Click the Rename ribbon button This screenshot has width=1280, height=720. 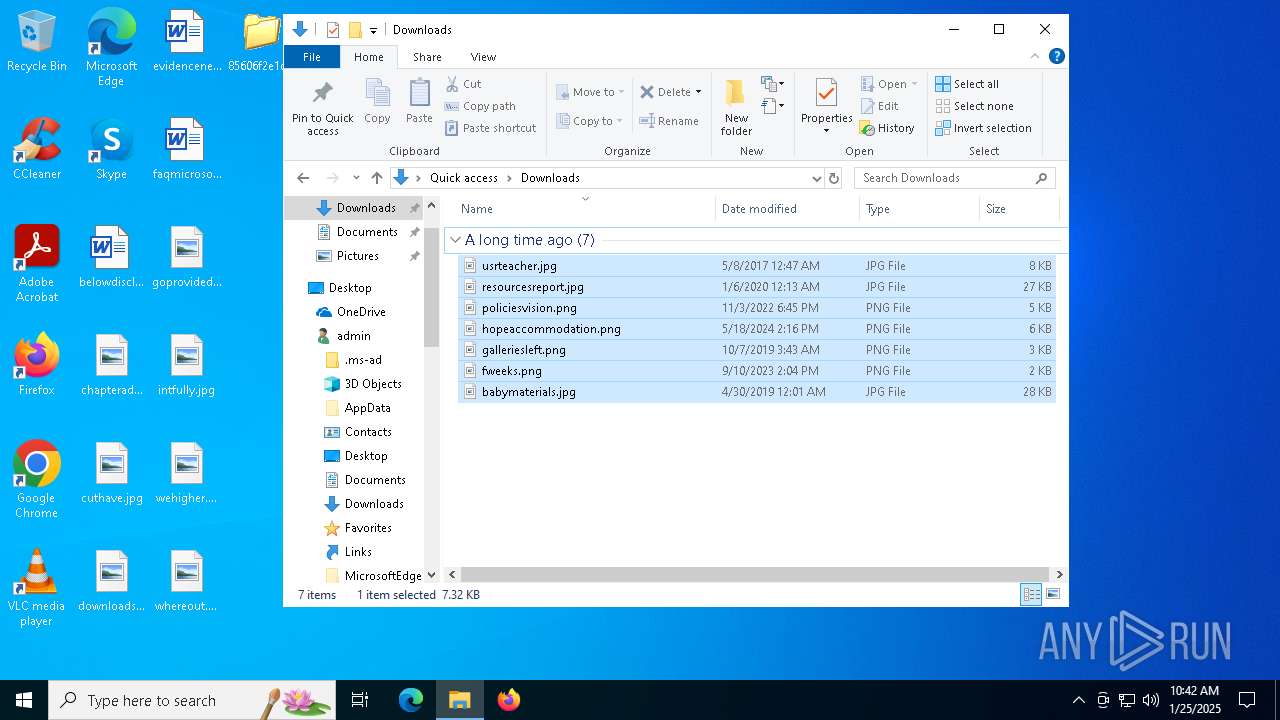click(669, 121)
